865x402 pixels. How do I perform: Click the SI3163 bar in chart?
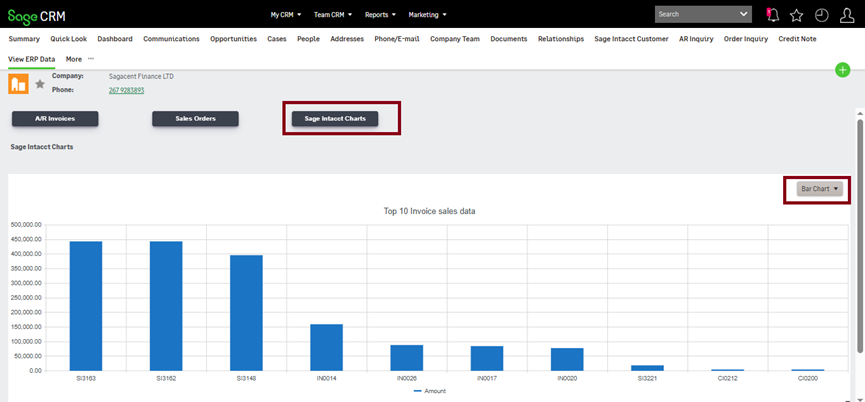pyautogui.click(x=86, y=305)
